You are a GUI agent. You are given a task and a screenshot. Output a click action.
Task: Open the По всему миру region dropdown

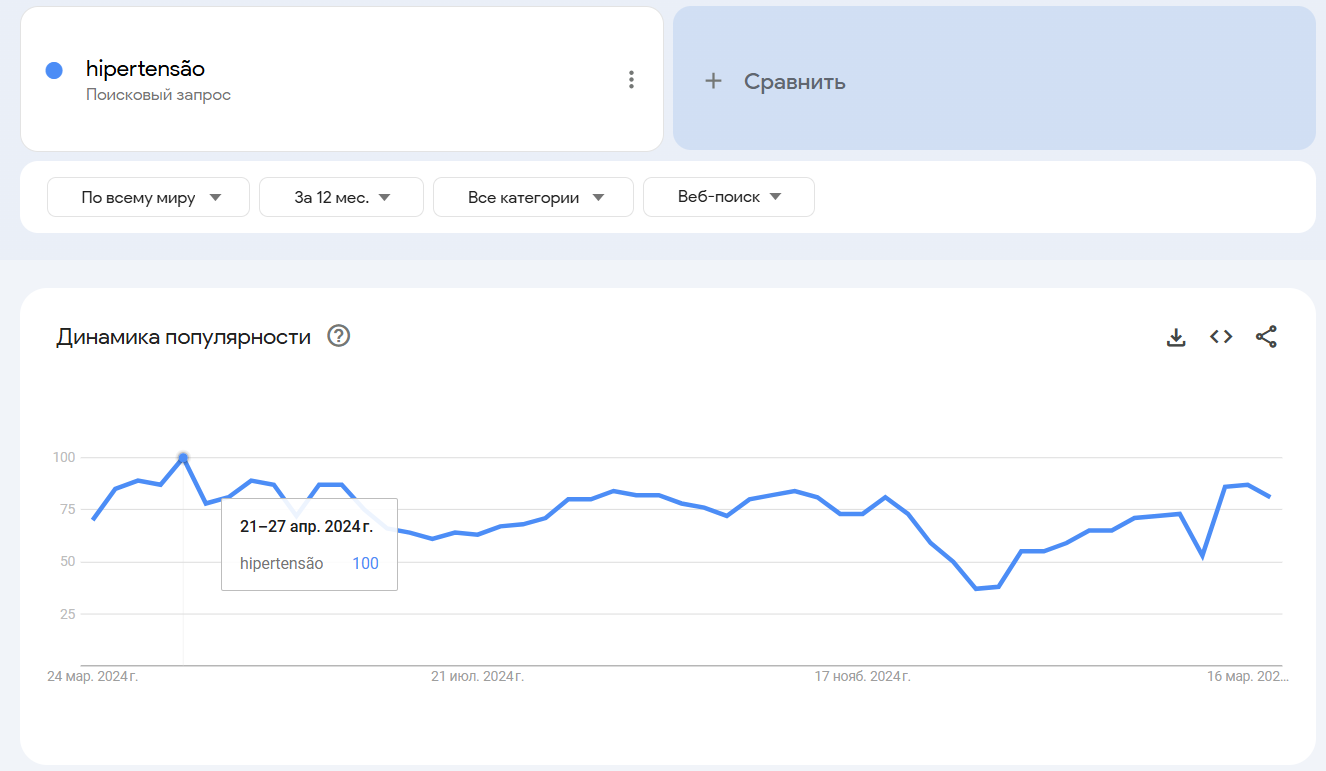click(148, 197)
